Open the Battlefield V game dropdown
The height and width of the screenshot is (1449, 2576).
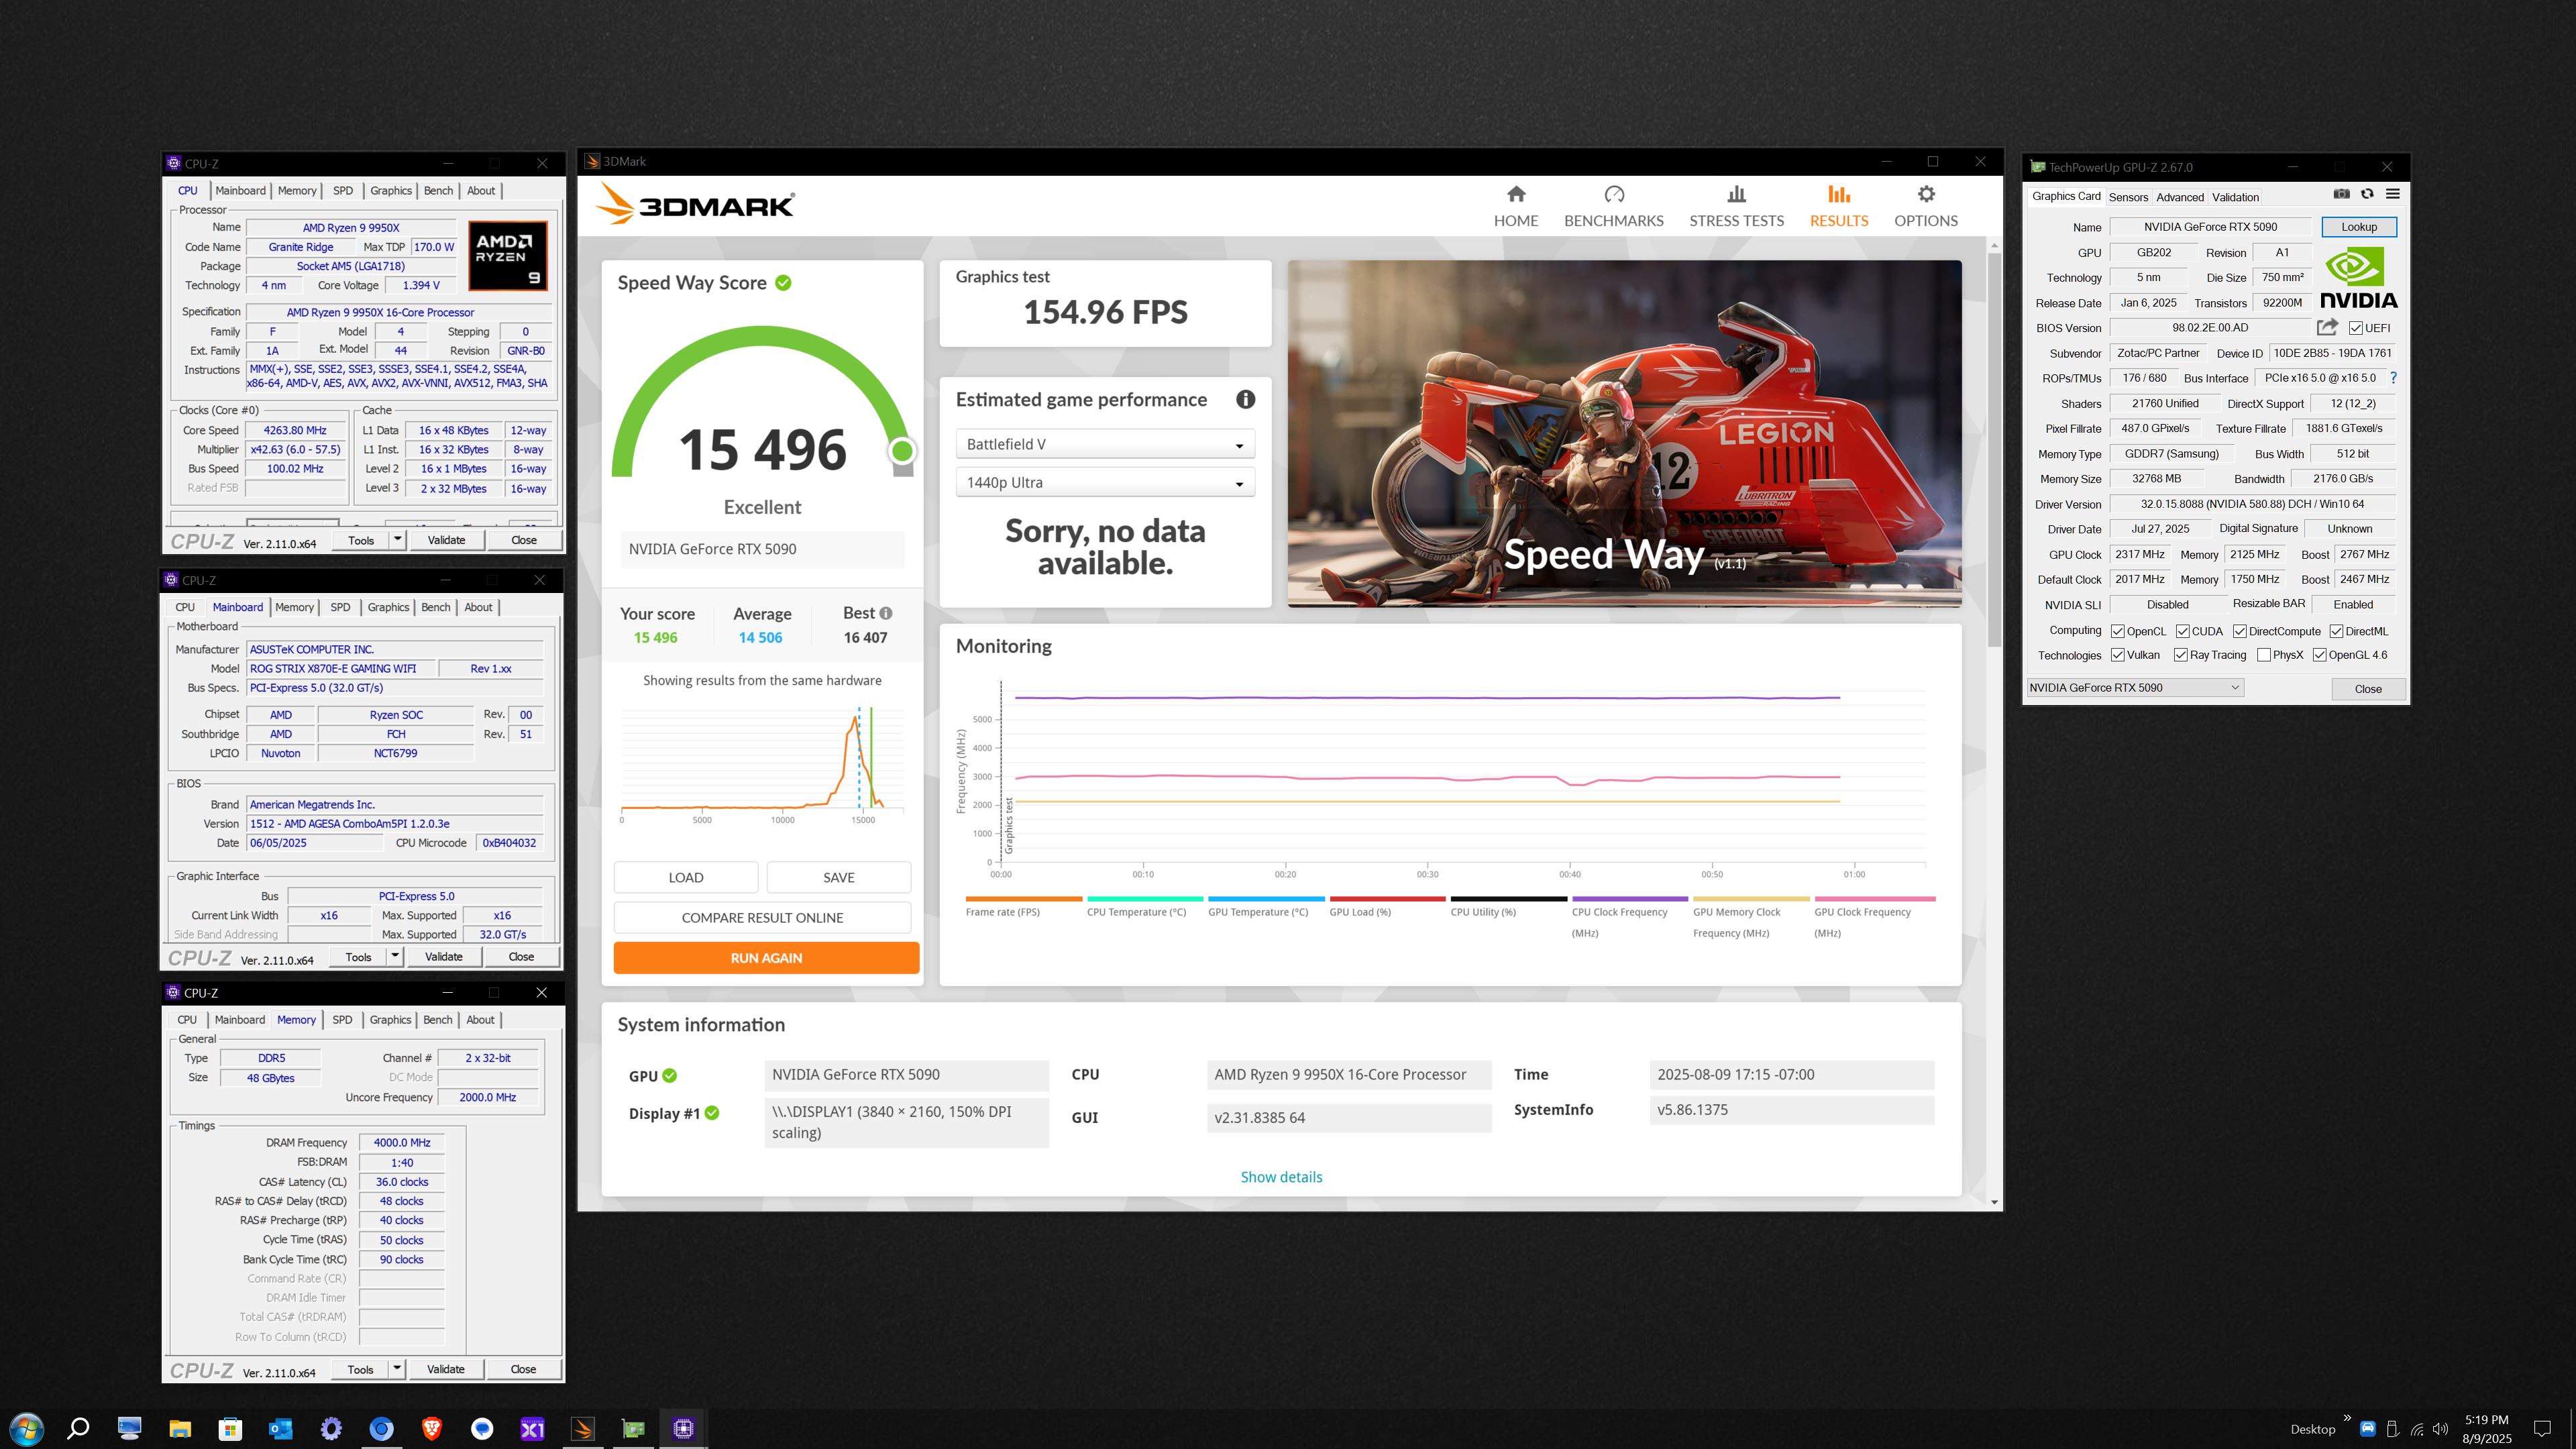1105,444
